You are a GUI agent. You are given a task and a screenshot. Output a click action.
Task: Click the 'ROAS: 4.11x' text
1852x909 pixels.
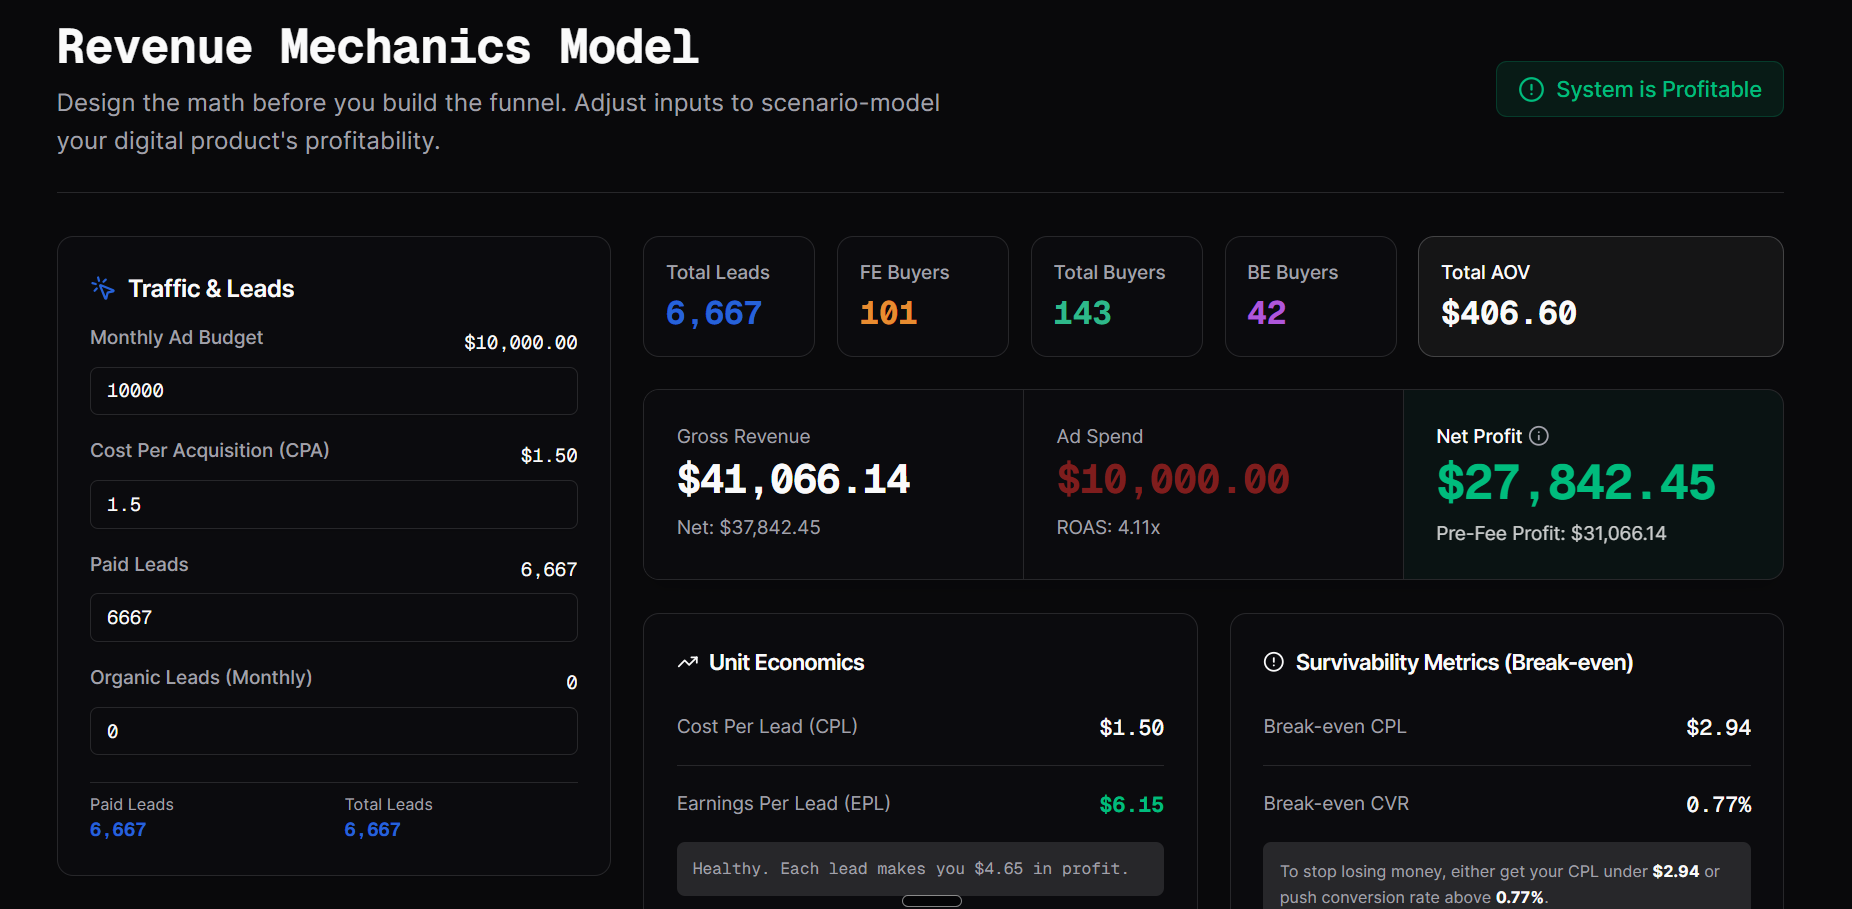coord(1108,527)
